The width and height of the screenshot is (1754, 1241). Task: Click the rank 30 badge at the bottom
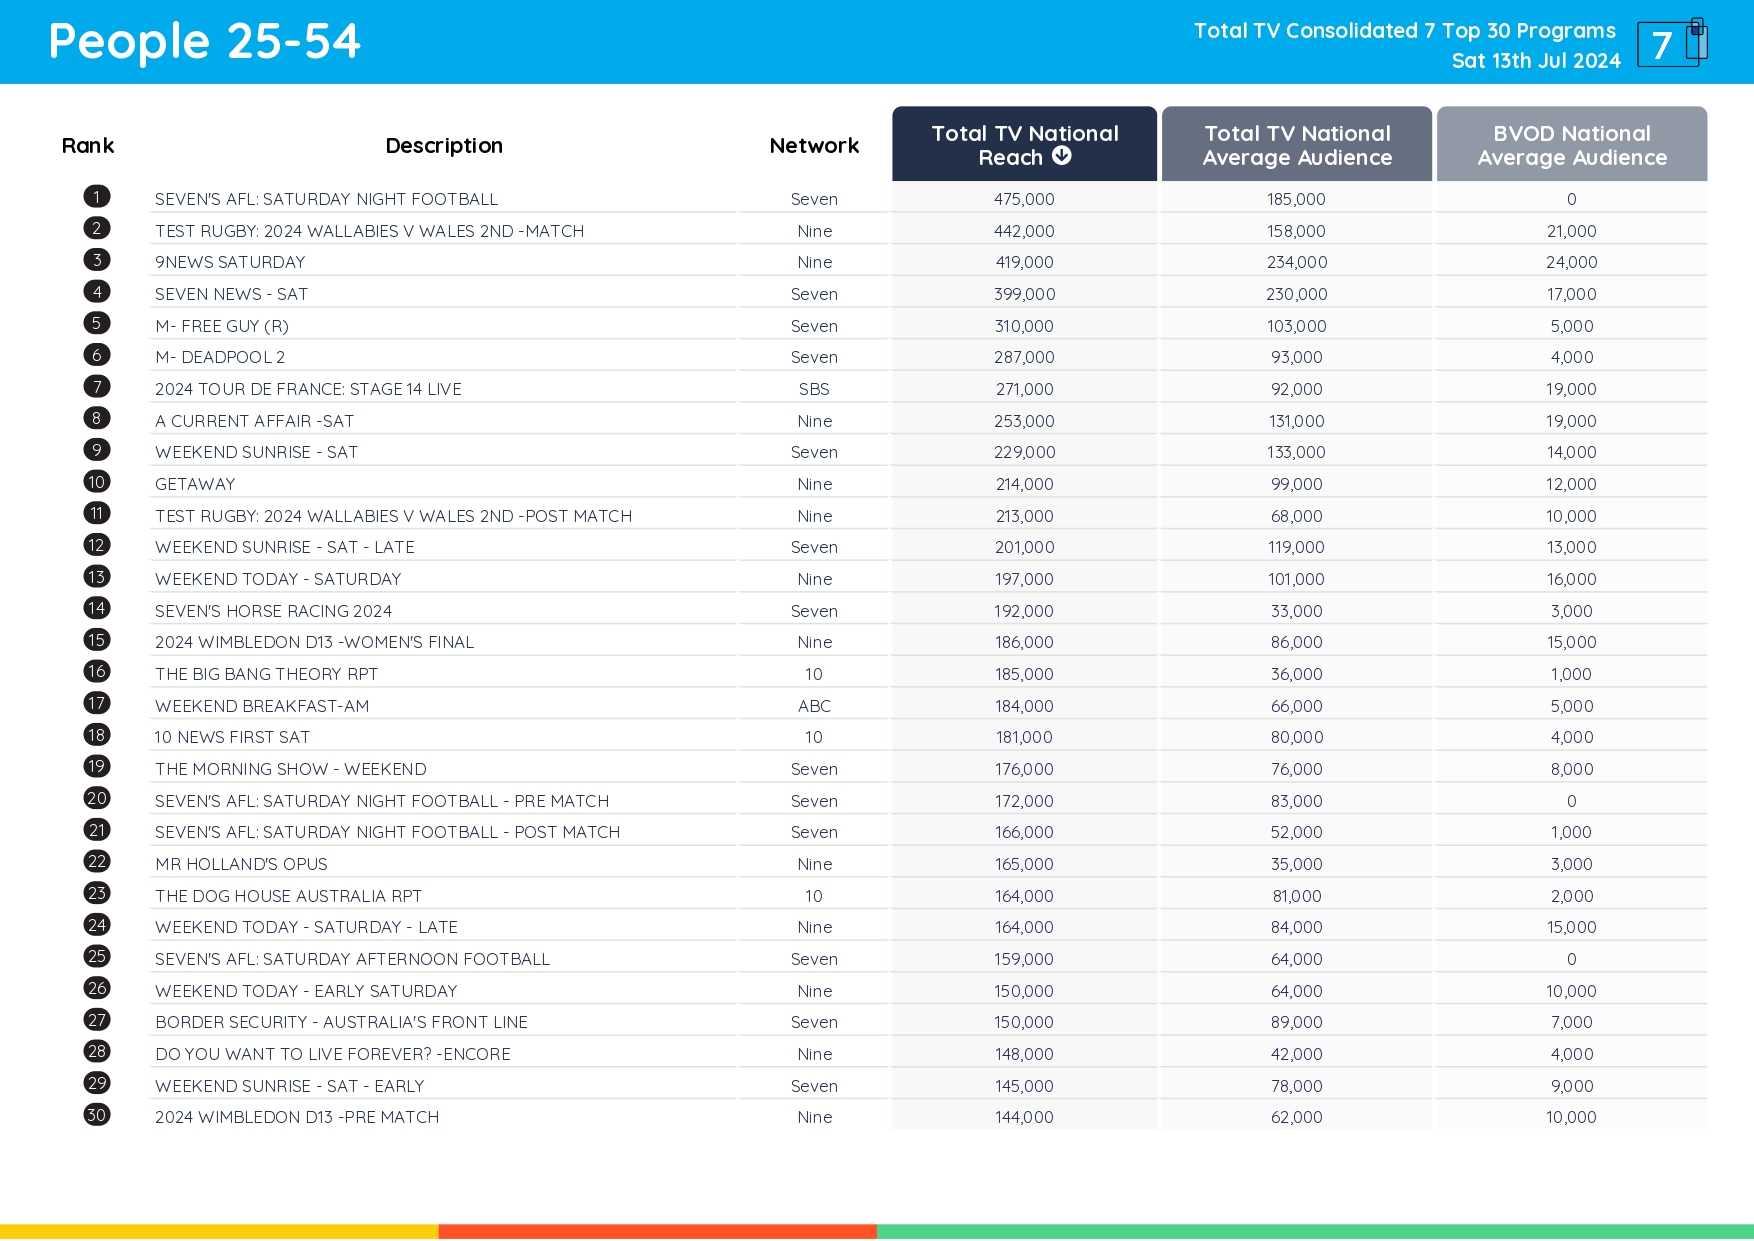pyautogui.click(x=96, y=1115)
